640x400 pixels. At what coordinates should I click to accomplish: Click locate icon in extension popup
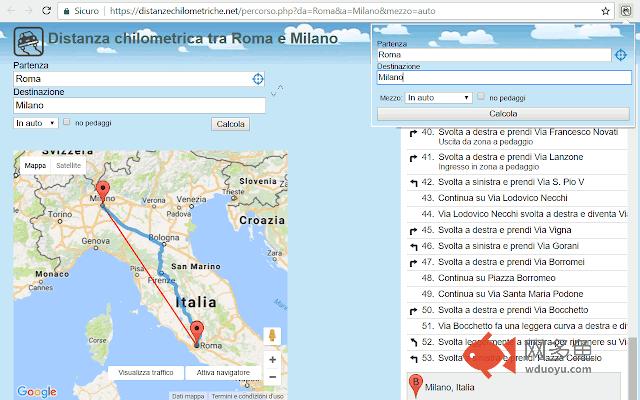[621, 55]
